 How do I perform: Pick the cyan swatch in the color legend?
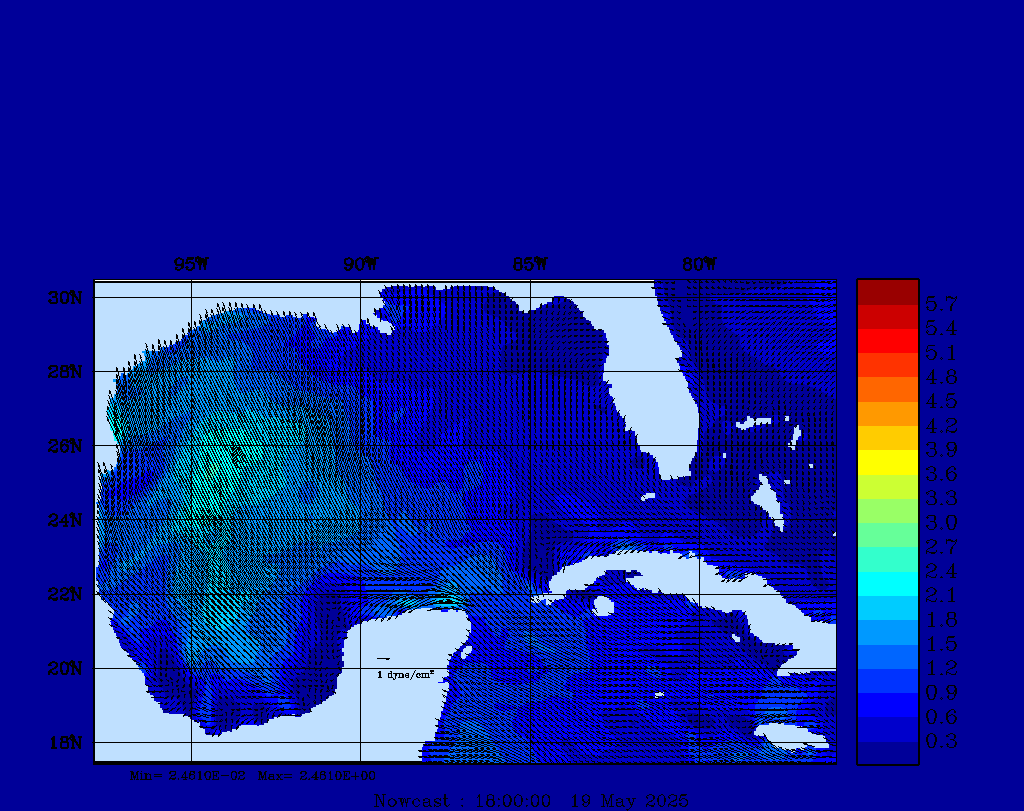pyautogui.click(x=887, y=584)
